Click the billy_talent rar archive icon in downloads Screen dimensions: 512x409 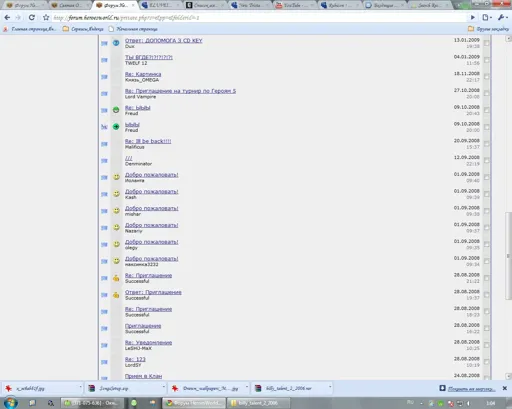258,388
